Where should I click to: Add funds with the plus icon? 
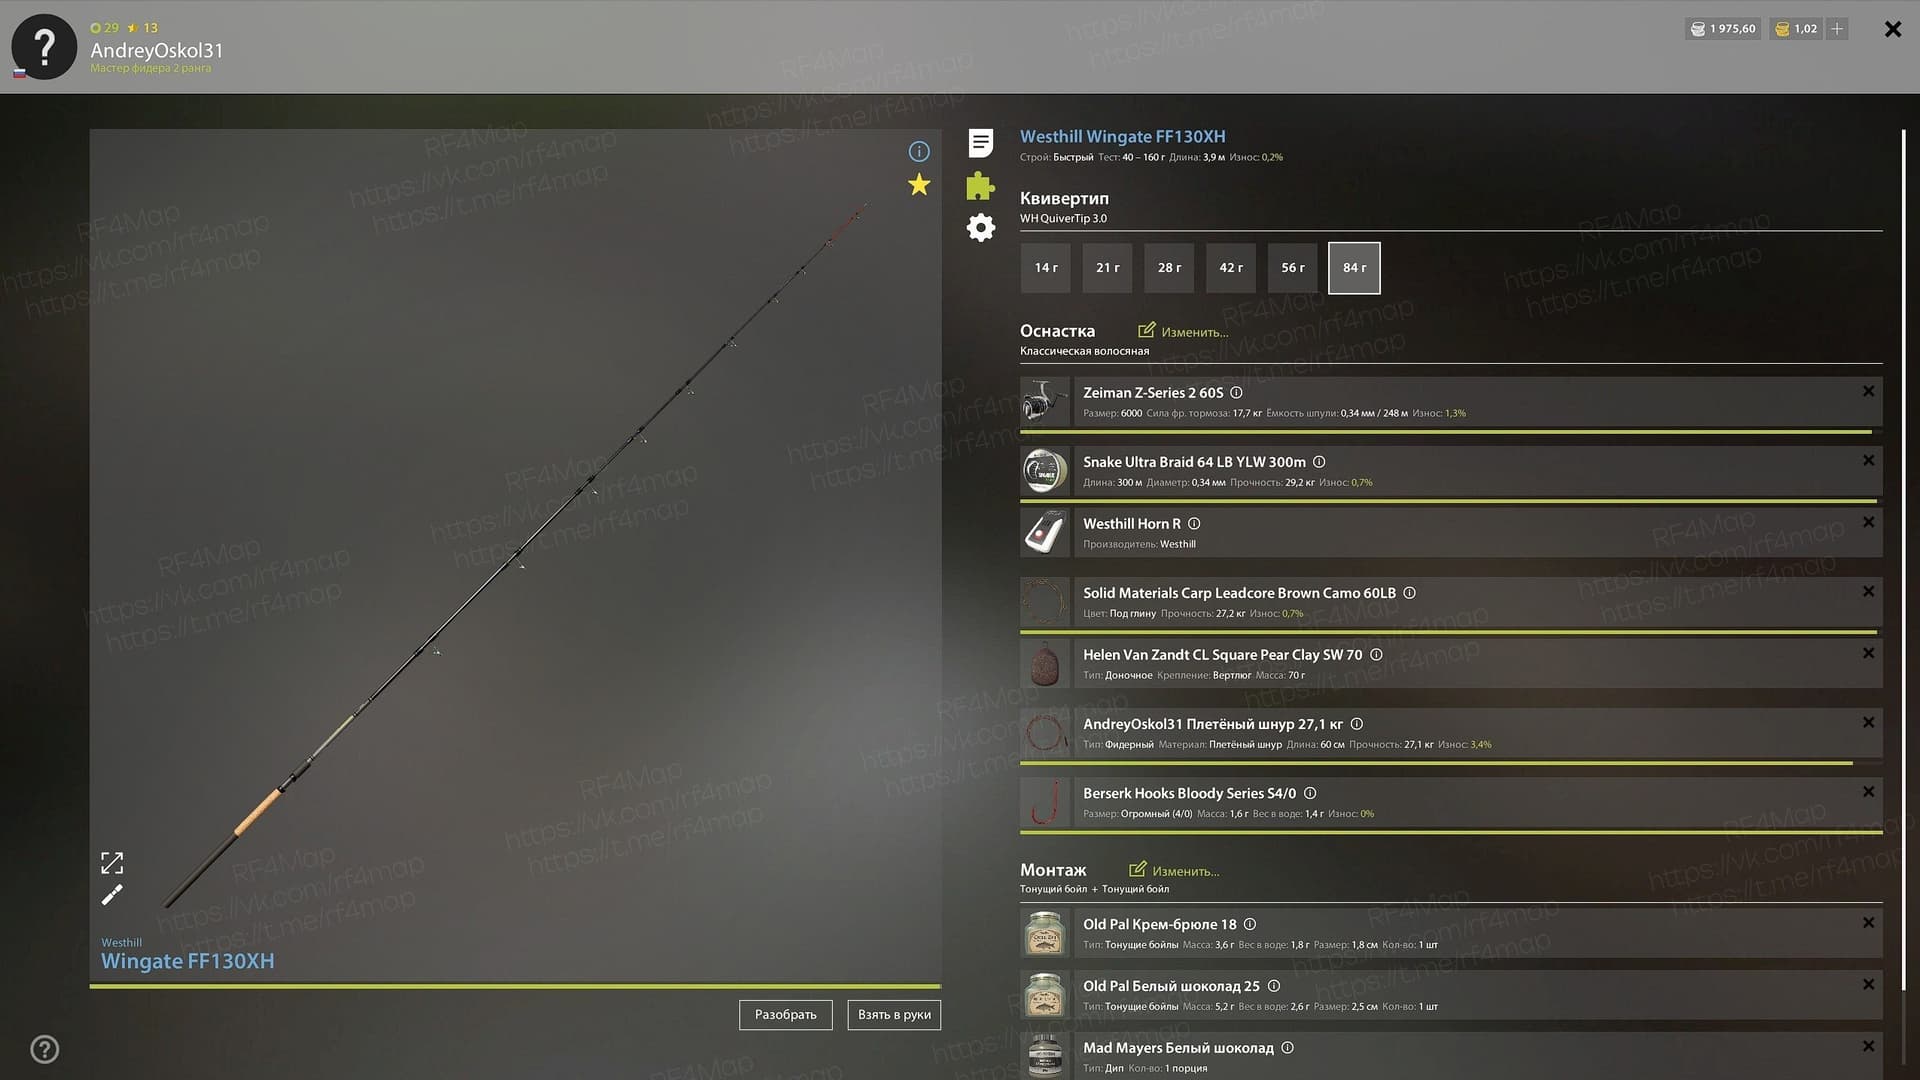pos(1837,29)
